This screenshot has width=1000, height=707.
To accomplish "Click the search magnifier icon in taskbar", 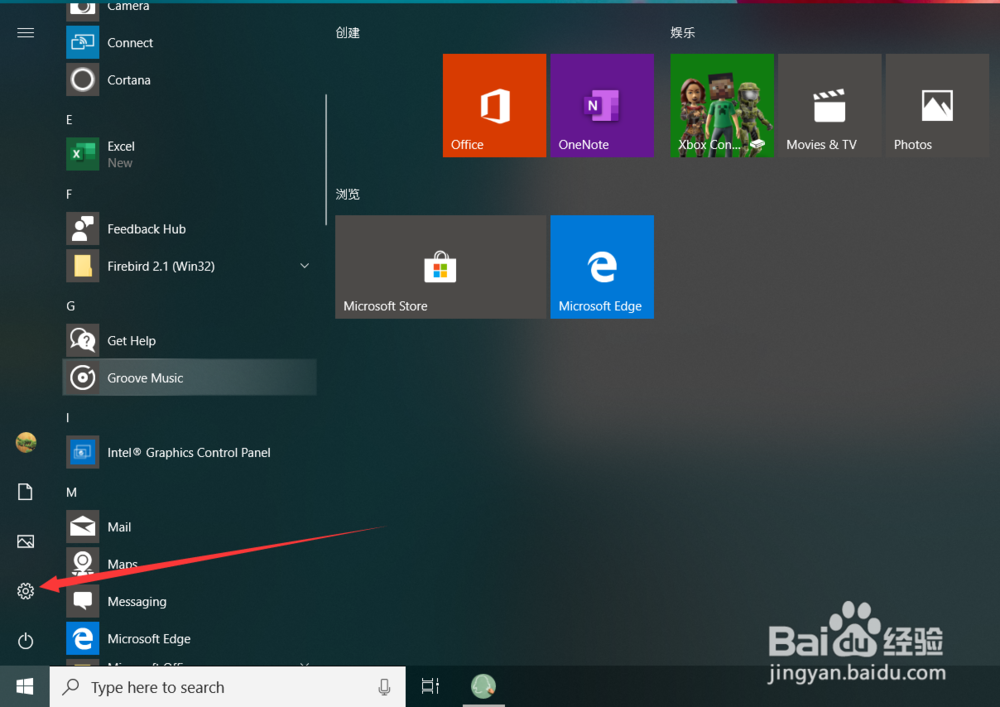I will pyautogui.click(x=71, y=687).
